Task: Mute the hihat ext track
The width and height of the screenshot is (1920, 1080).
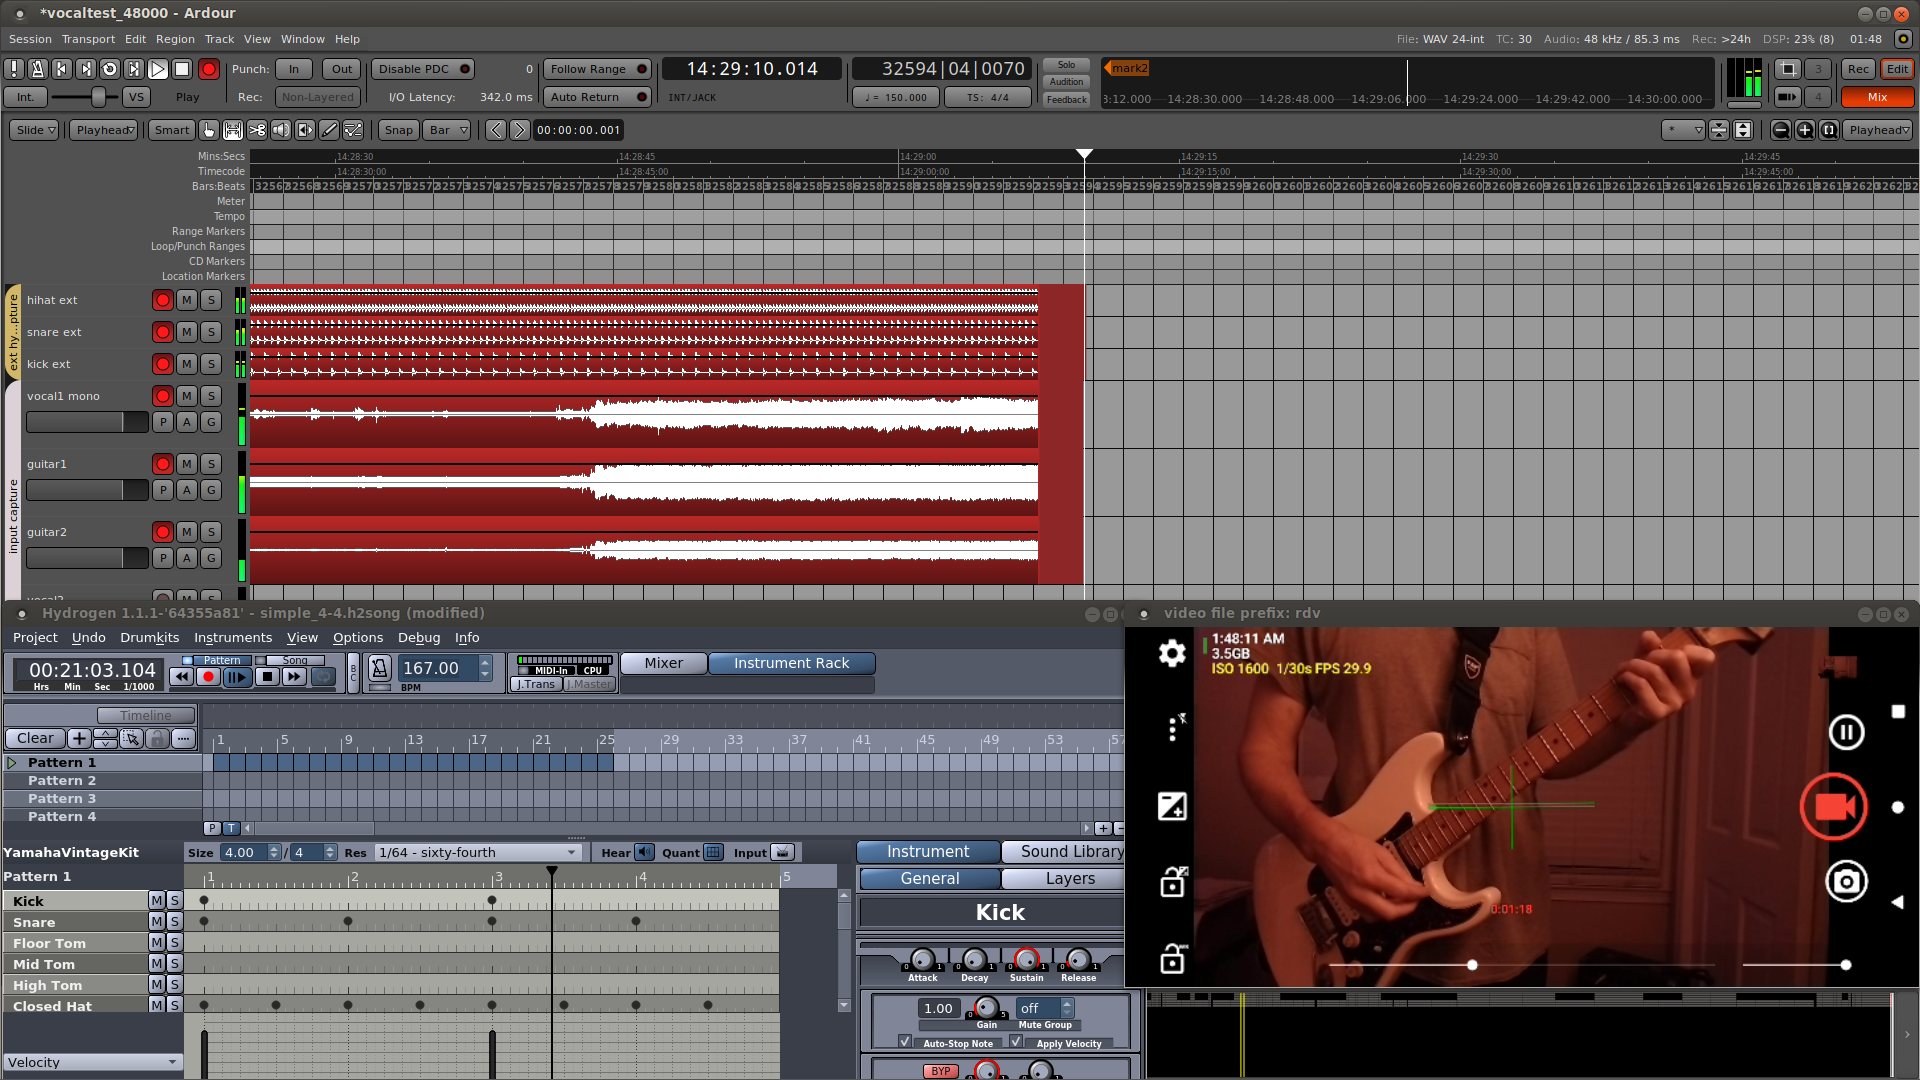Action: coord(187,300)
